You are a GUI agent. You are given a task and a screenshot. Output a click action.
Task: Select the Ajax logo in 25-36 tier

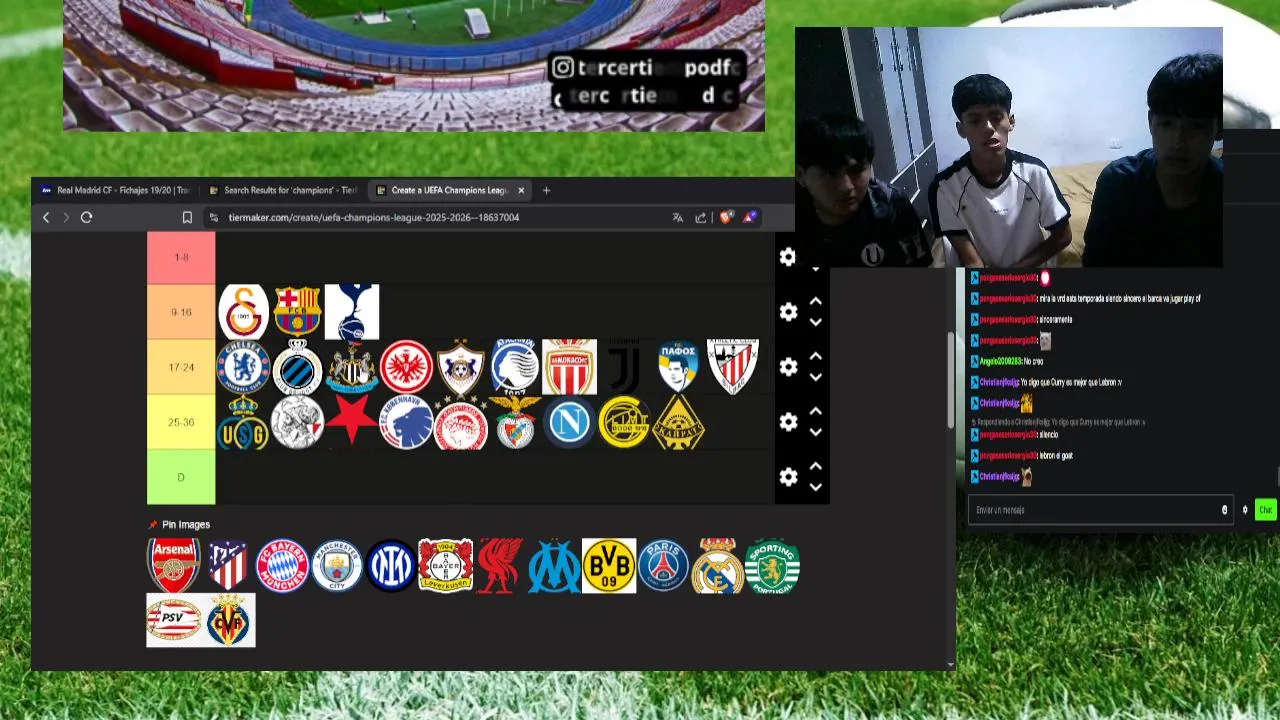coord(298,422)
